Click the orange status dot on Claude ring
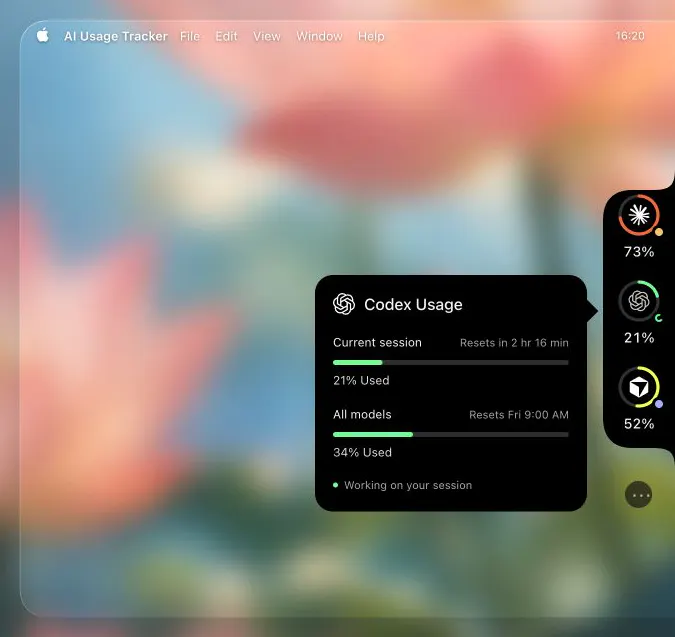Viewport: 675px width, 637px height. click(x=659, y=232)
